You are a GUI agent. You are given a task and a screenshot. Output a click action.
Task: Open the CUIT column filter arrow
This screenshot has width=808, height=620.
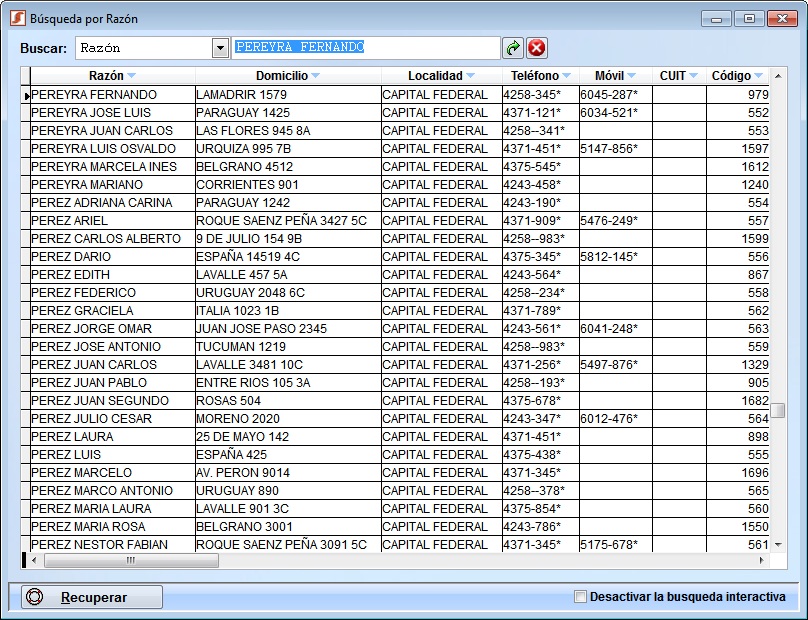coord(693,76)
